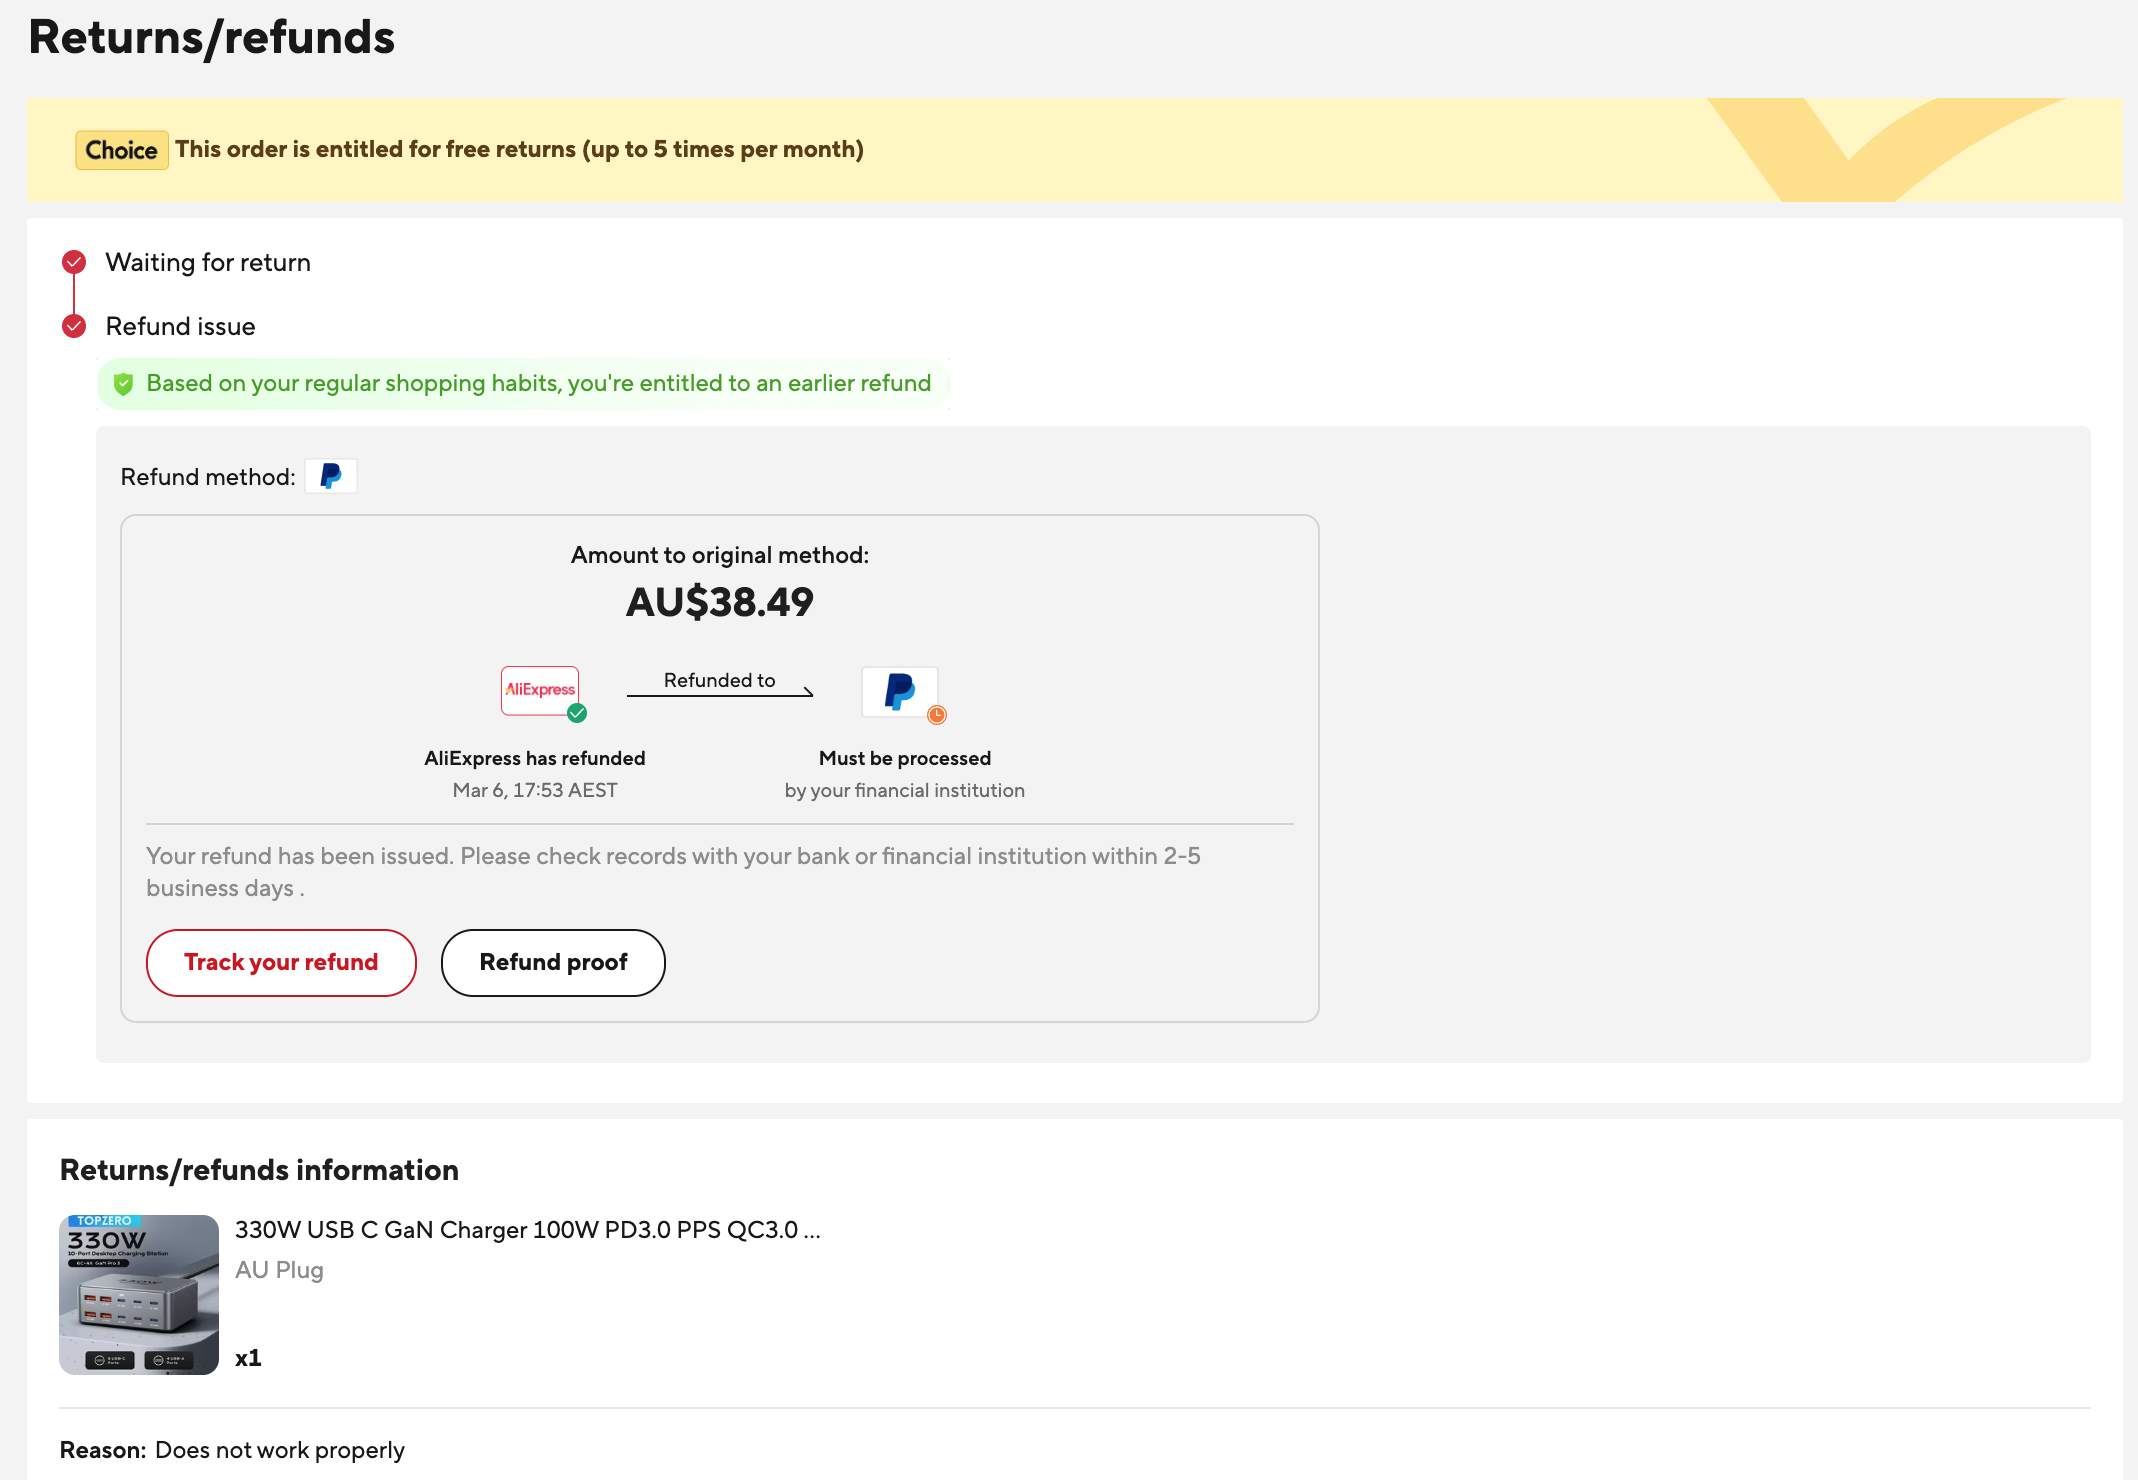Select the Waiting for return step
The image size is (2138, 1480).
click(208, 262)
